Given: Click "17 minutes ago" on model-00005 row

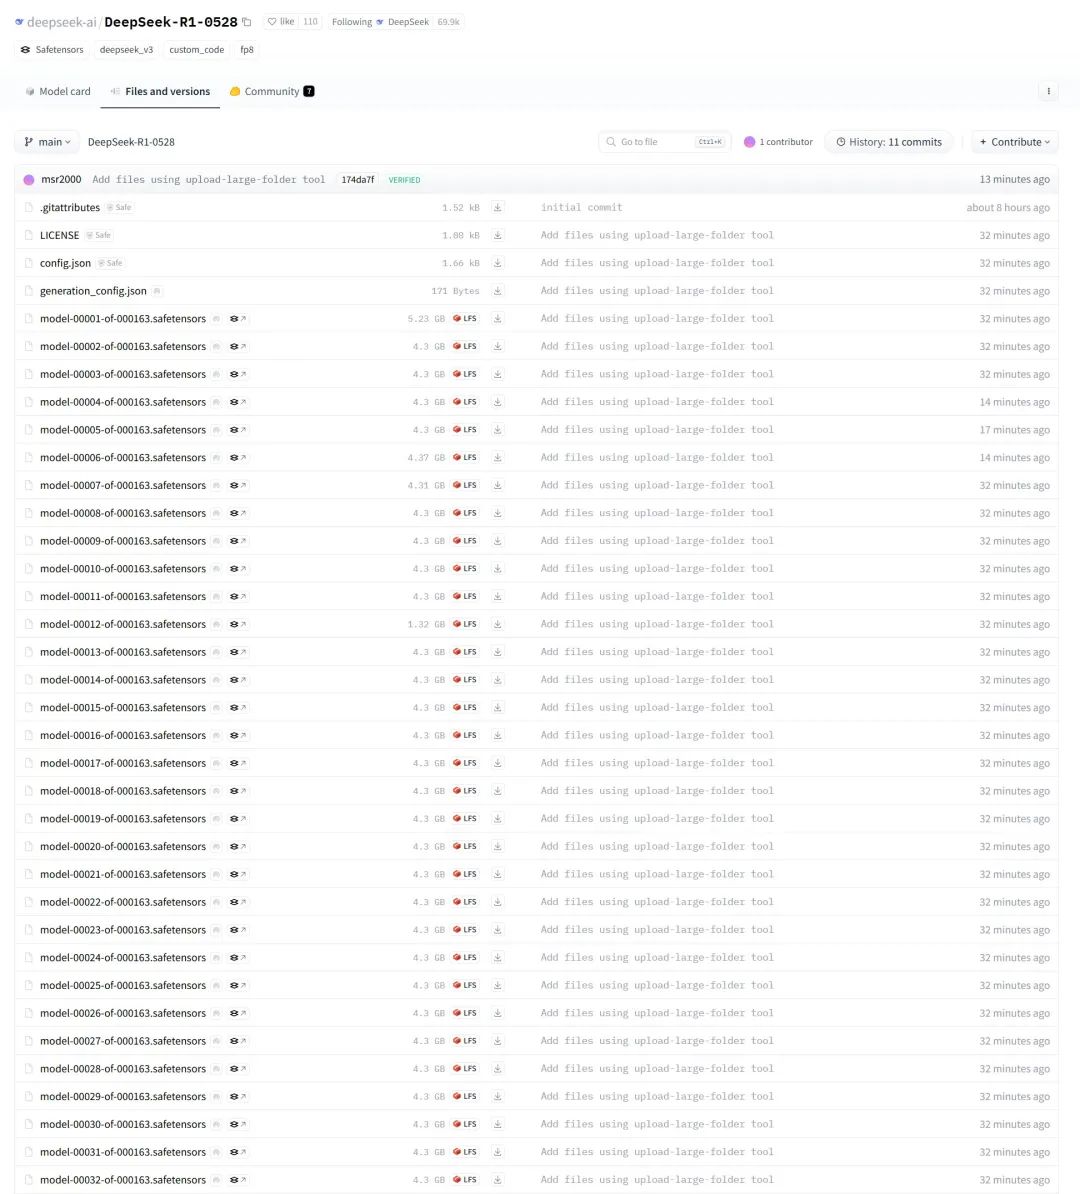Looking at the screenshot, I should pos(1014,429).
